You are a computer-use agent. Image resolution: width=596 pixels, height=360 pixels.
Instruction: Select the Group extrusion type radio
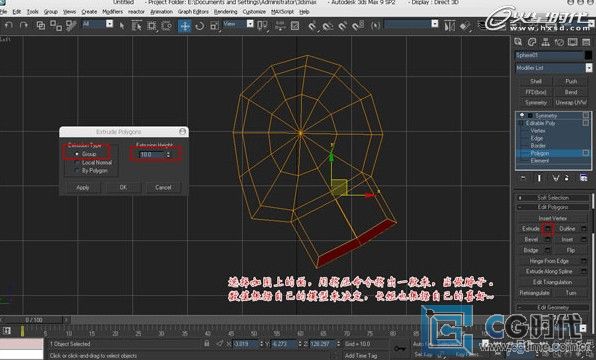tap(76, 154)
